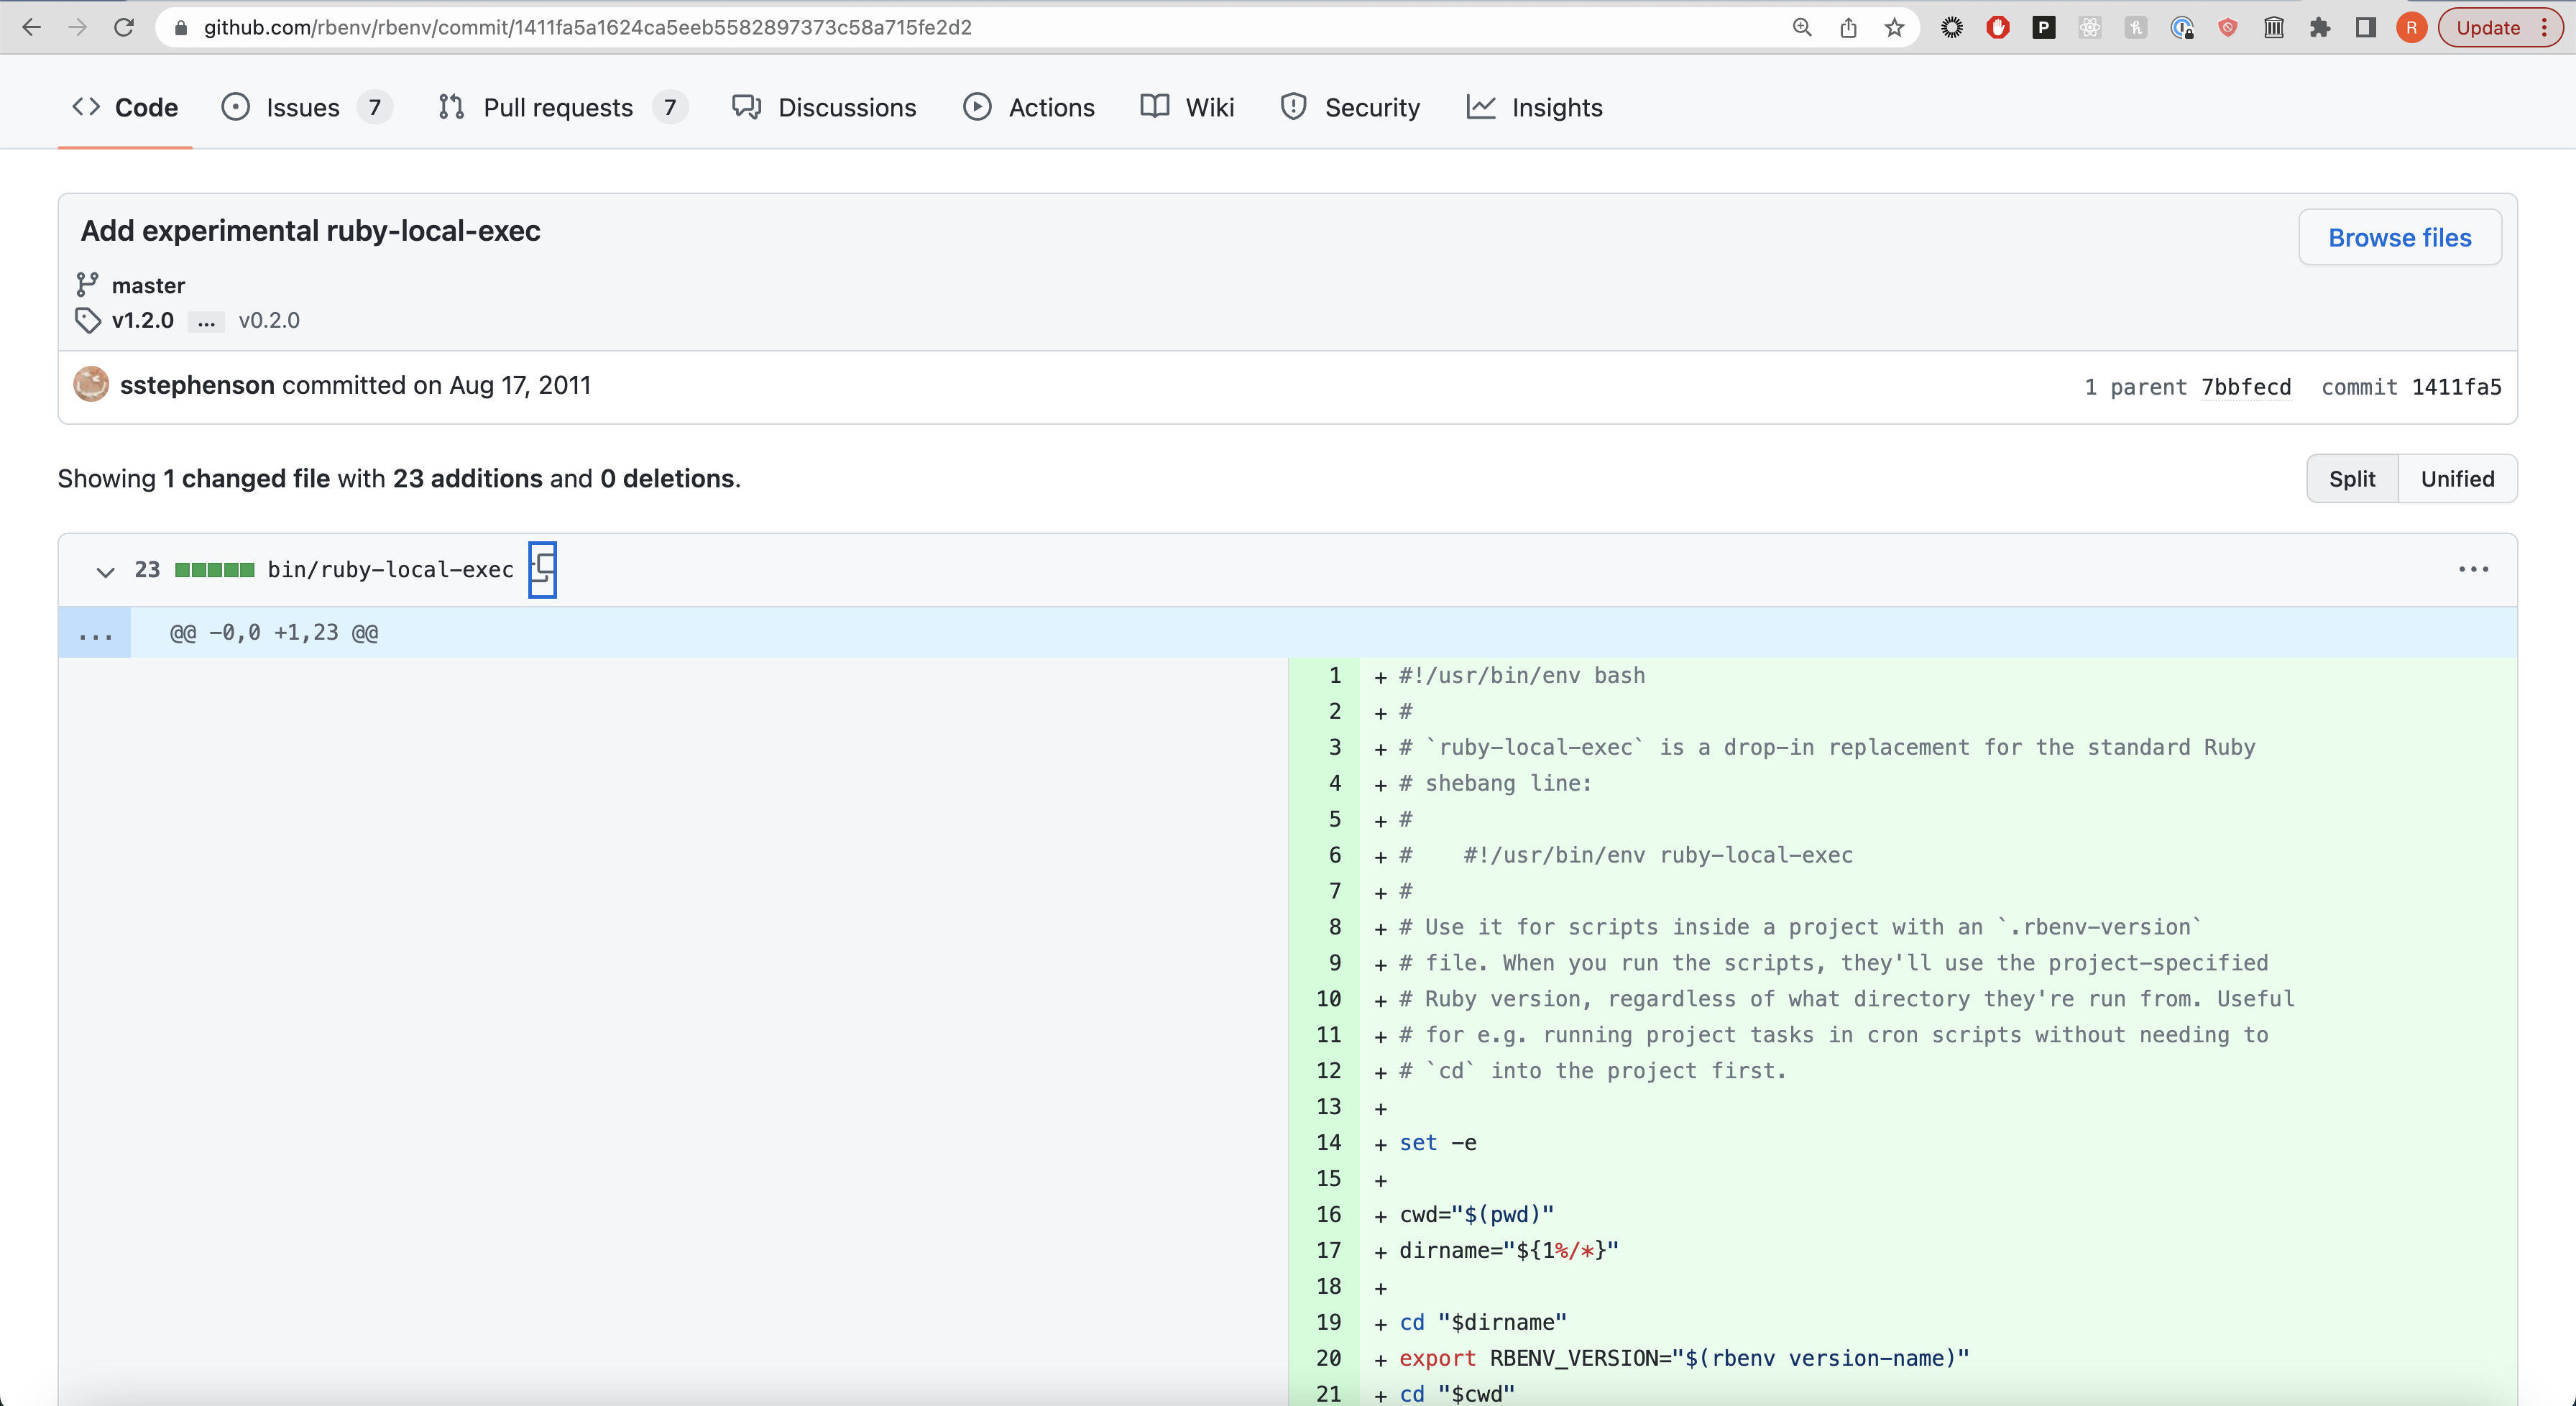
Task: Open the Actions tab
Action: tap(1029, 107)
